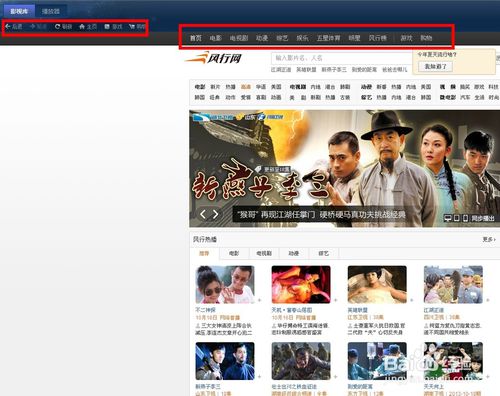500x396 pixels.
Task: Select the 综艺 tab under 风行热播
Action: (x=323, y=253)
